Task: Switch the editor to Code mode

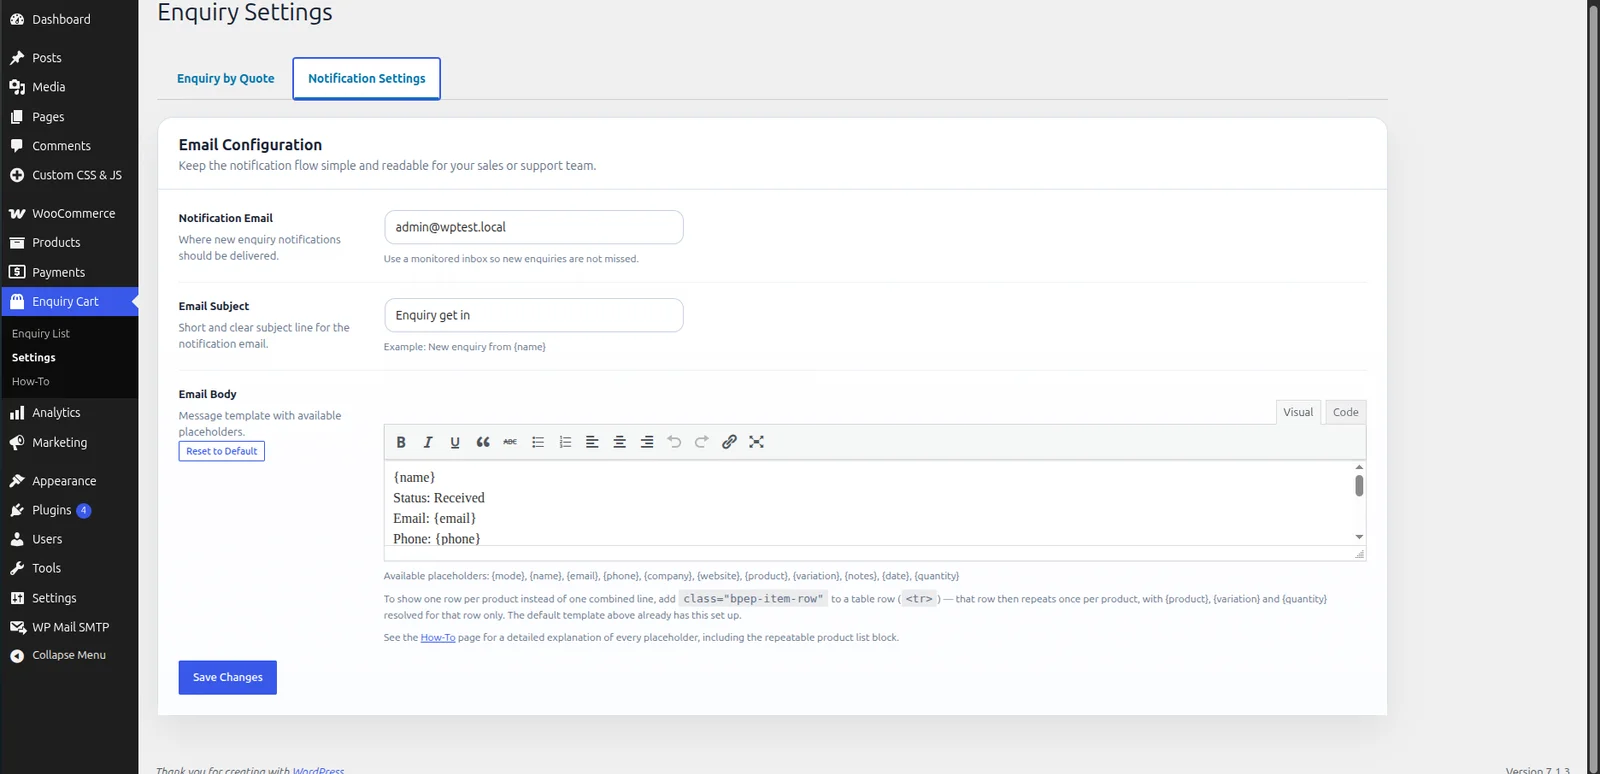Action: pos(1345,412)
